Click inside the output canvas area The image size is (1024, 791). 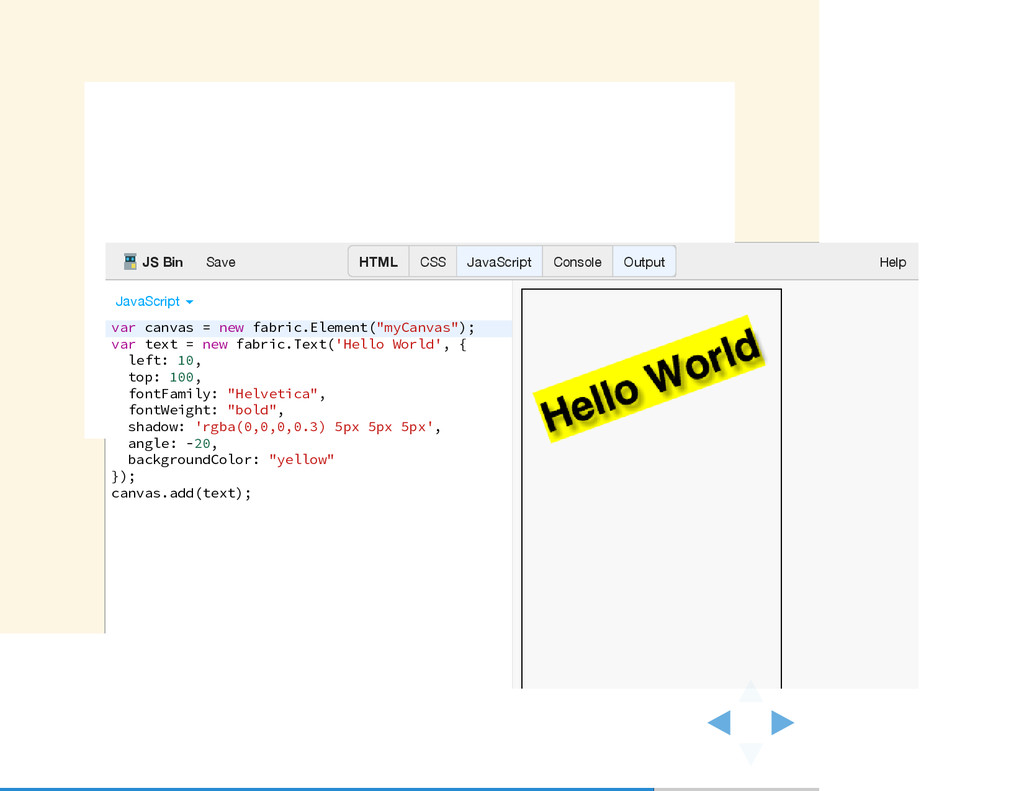650,550
